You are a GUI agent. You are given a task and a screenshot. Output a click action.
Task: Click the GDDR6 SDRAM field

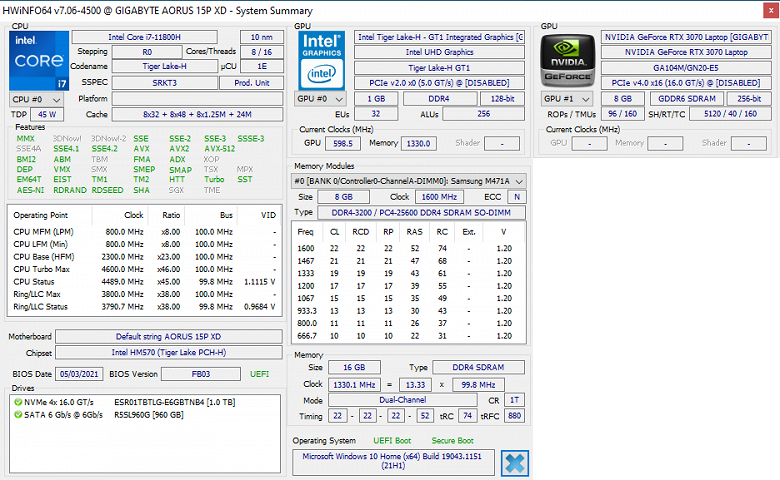pos(687,99)
